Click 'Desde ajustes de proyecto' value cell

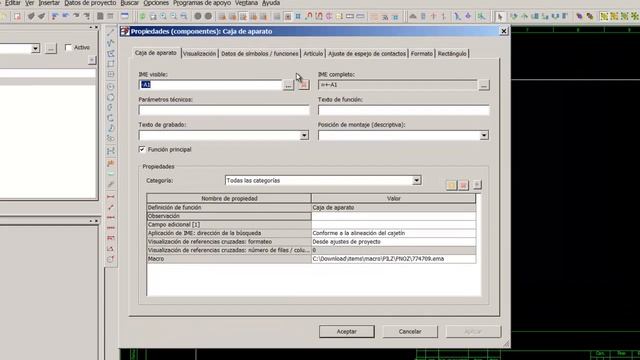pos(393,242)
